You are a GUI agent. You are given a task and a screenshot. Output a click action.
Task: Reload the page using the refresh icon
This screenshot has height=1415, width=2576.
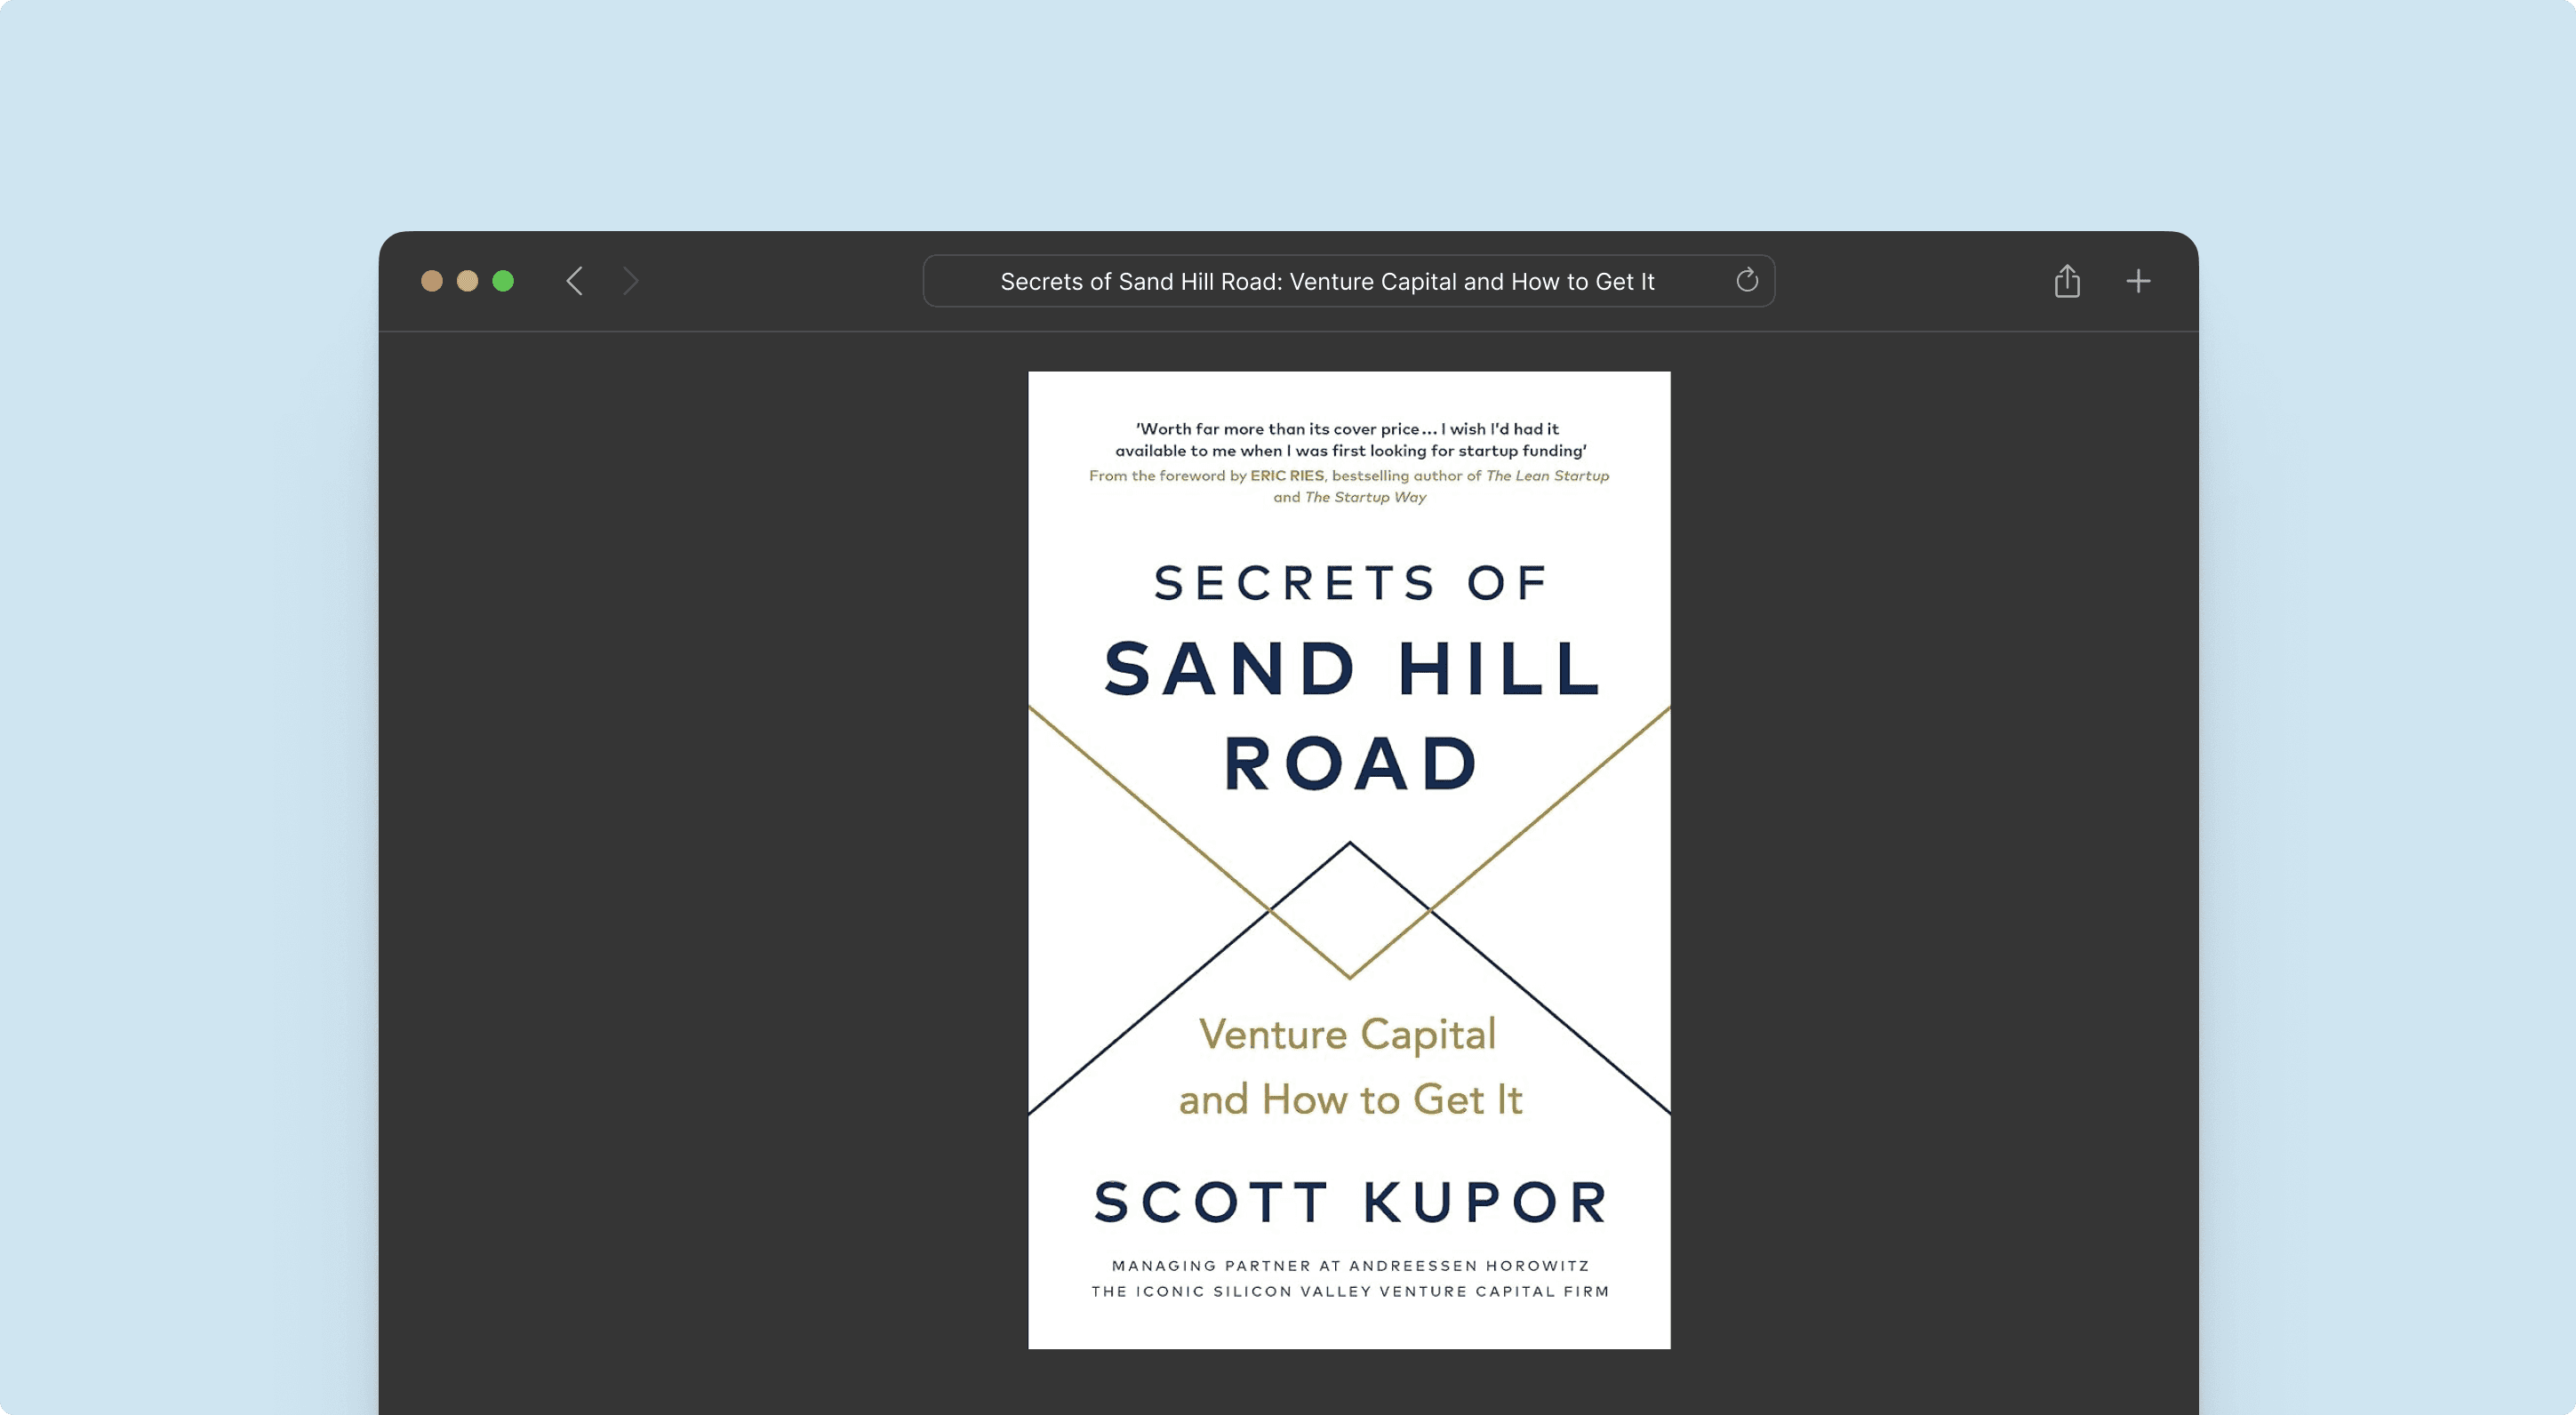[x=1746, y=280]
